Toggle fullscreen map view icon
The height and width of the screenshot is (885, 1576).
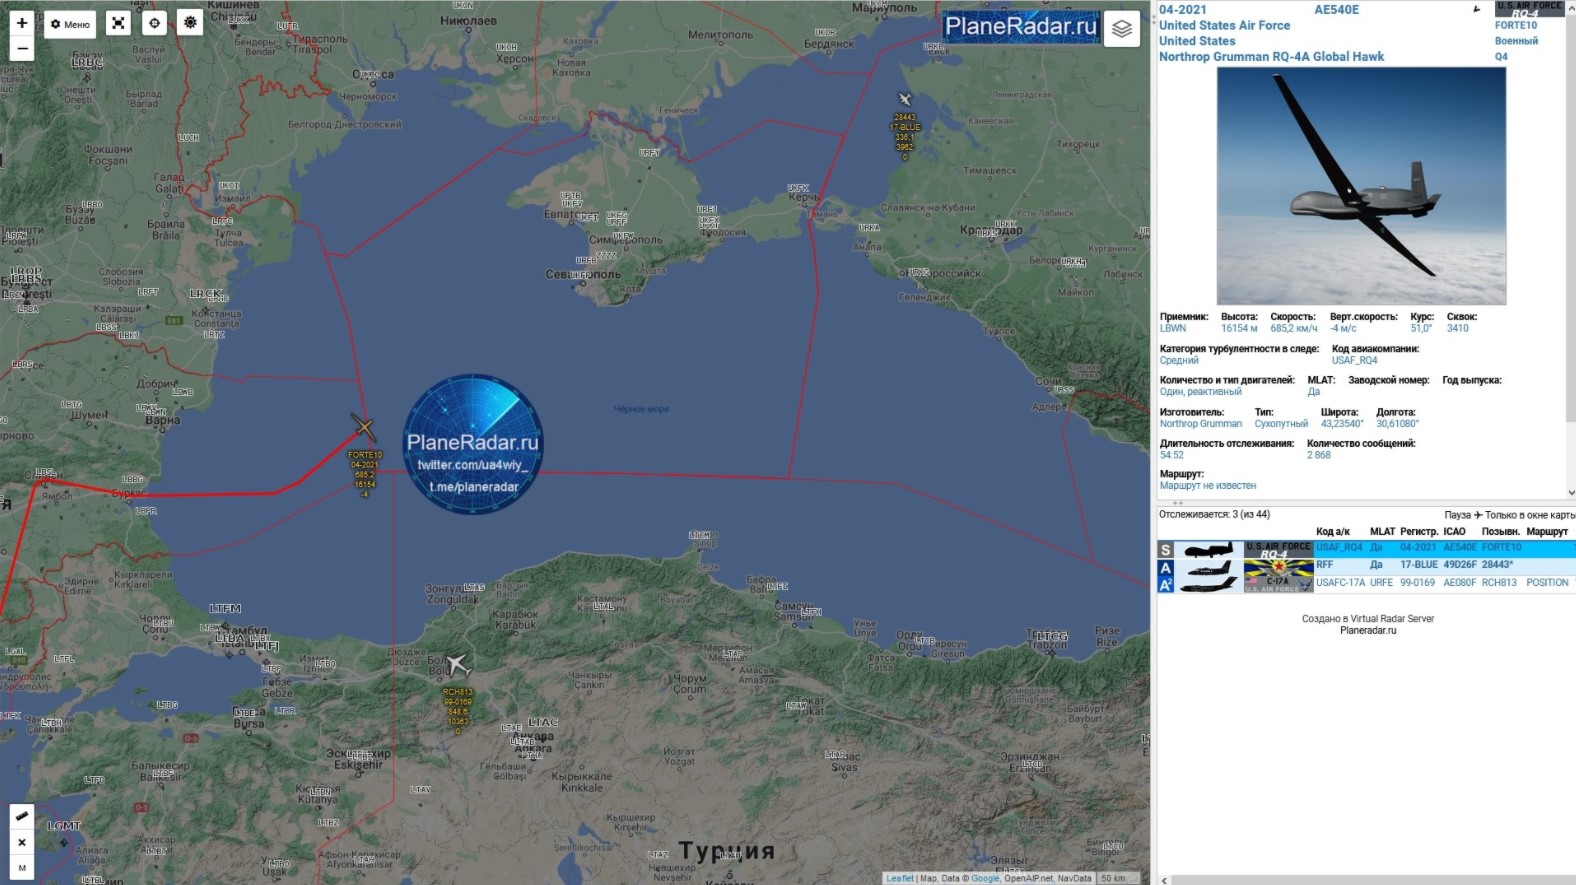(x=118, y=23)
